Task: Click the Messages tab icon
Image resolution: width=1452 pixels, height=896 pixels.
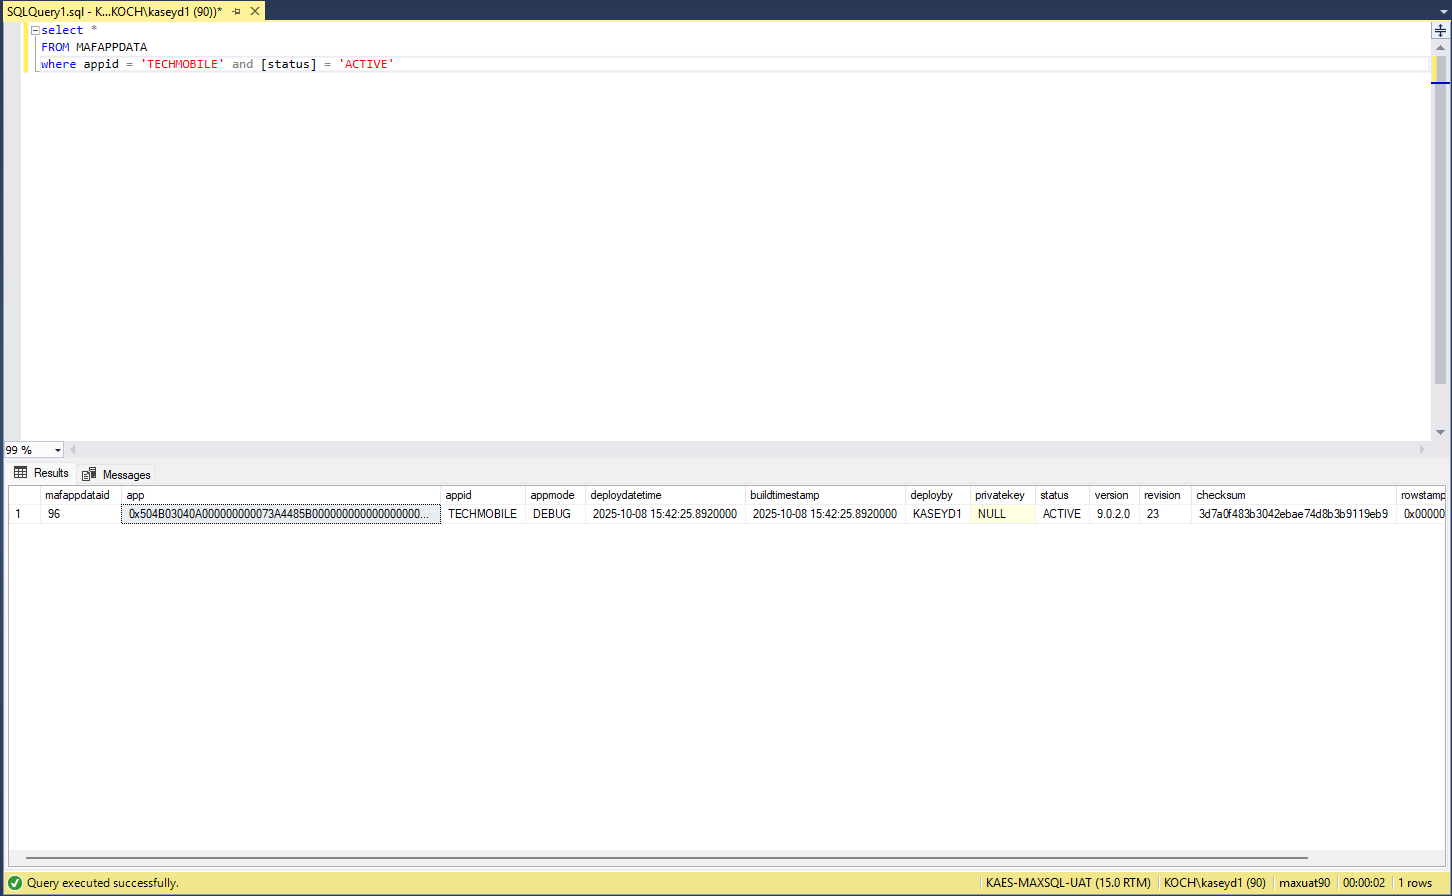Action: 90,474
